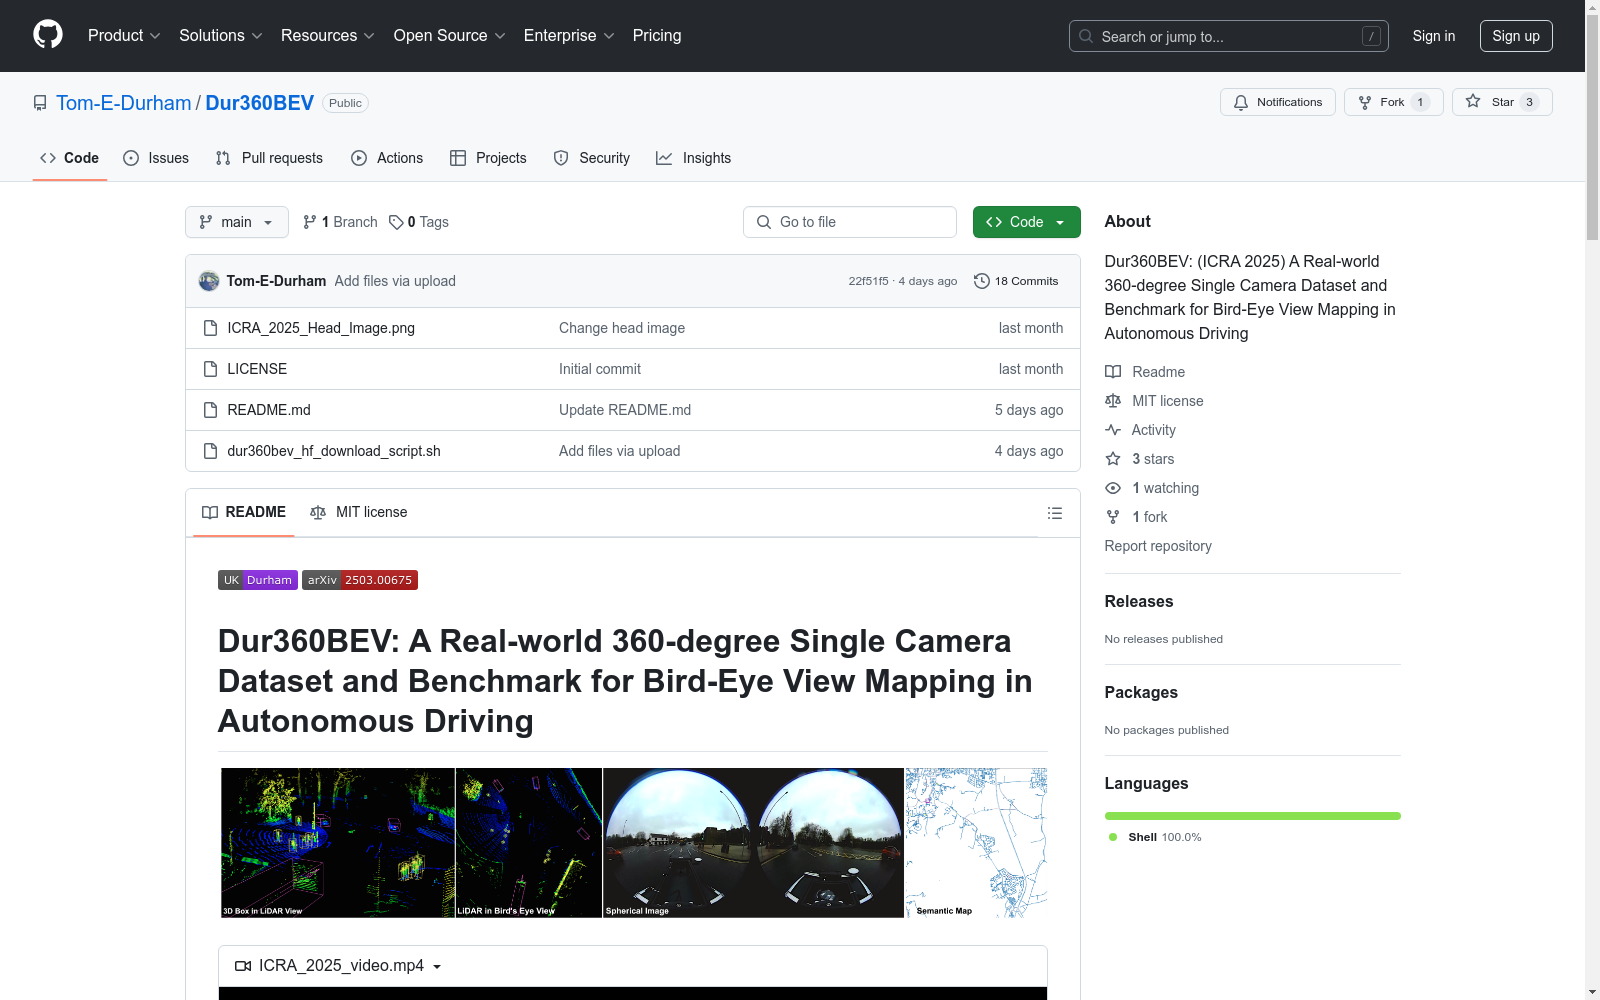Viewport: 1600px width, 1000px height.
Task: Click the repository icon beside Tom-E-Durham
Action: click(40, 103)
